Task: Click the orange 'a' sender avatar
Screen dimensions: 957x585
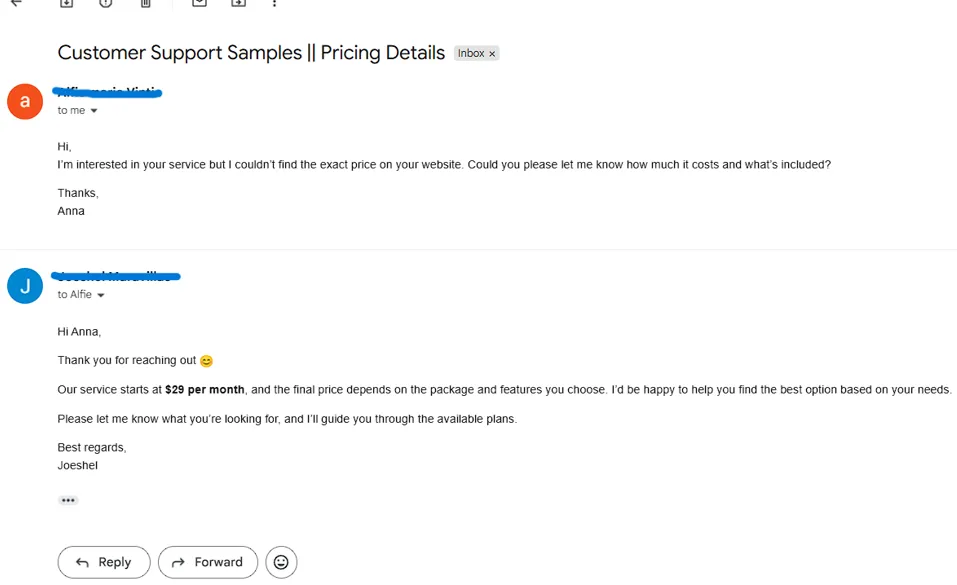Action: point(25,102)
